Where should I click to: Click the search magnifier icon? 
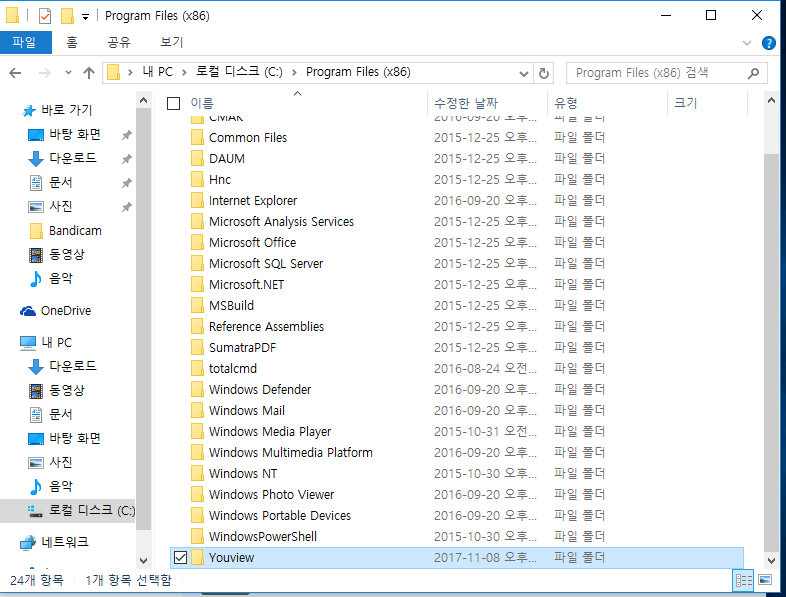tap(753, 74)
